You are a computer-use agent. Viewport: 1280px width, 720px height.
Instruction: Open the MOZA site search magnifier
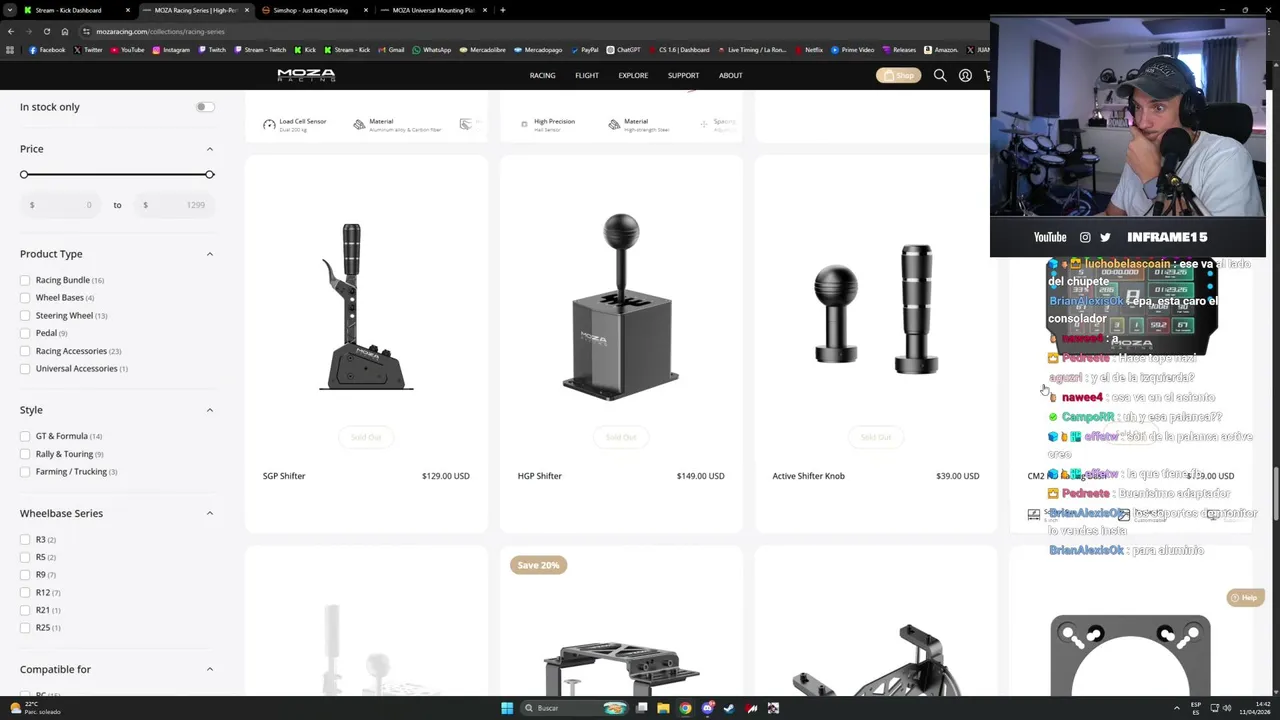tap(940, 75)
